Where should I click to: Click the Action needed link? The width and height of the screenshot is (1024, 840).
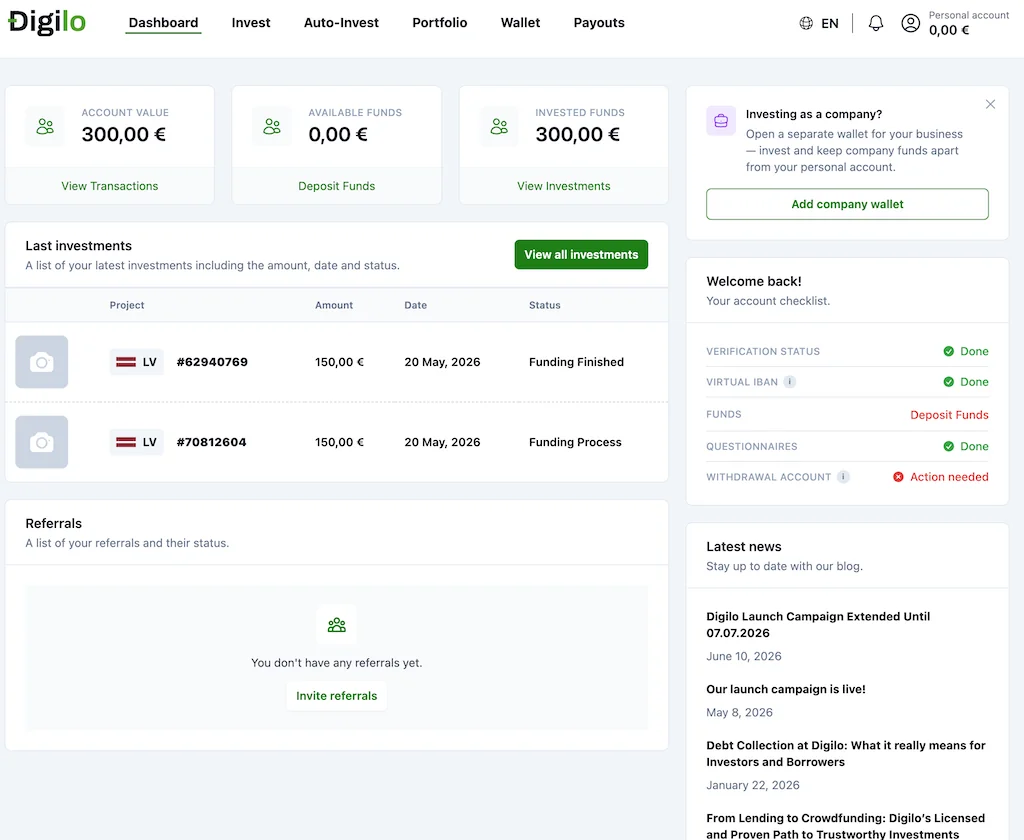(949, 477)
